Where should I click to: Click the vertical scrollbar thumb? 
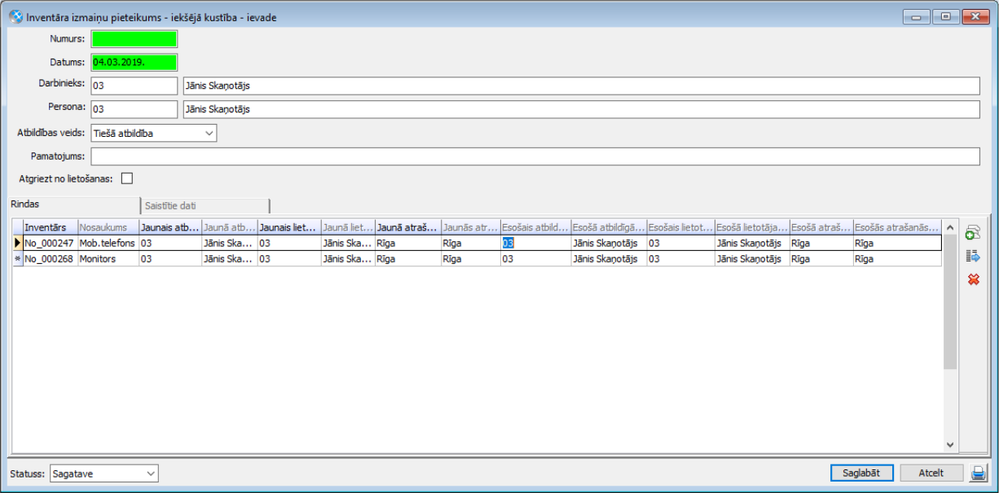coord(949,301)
